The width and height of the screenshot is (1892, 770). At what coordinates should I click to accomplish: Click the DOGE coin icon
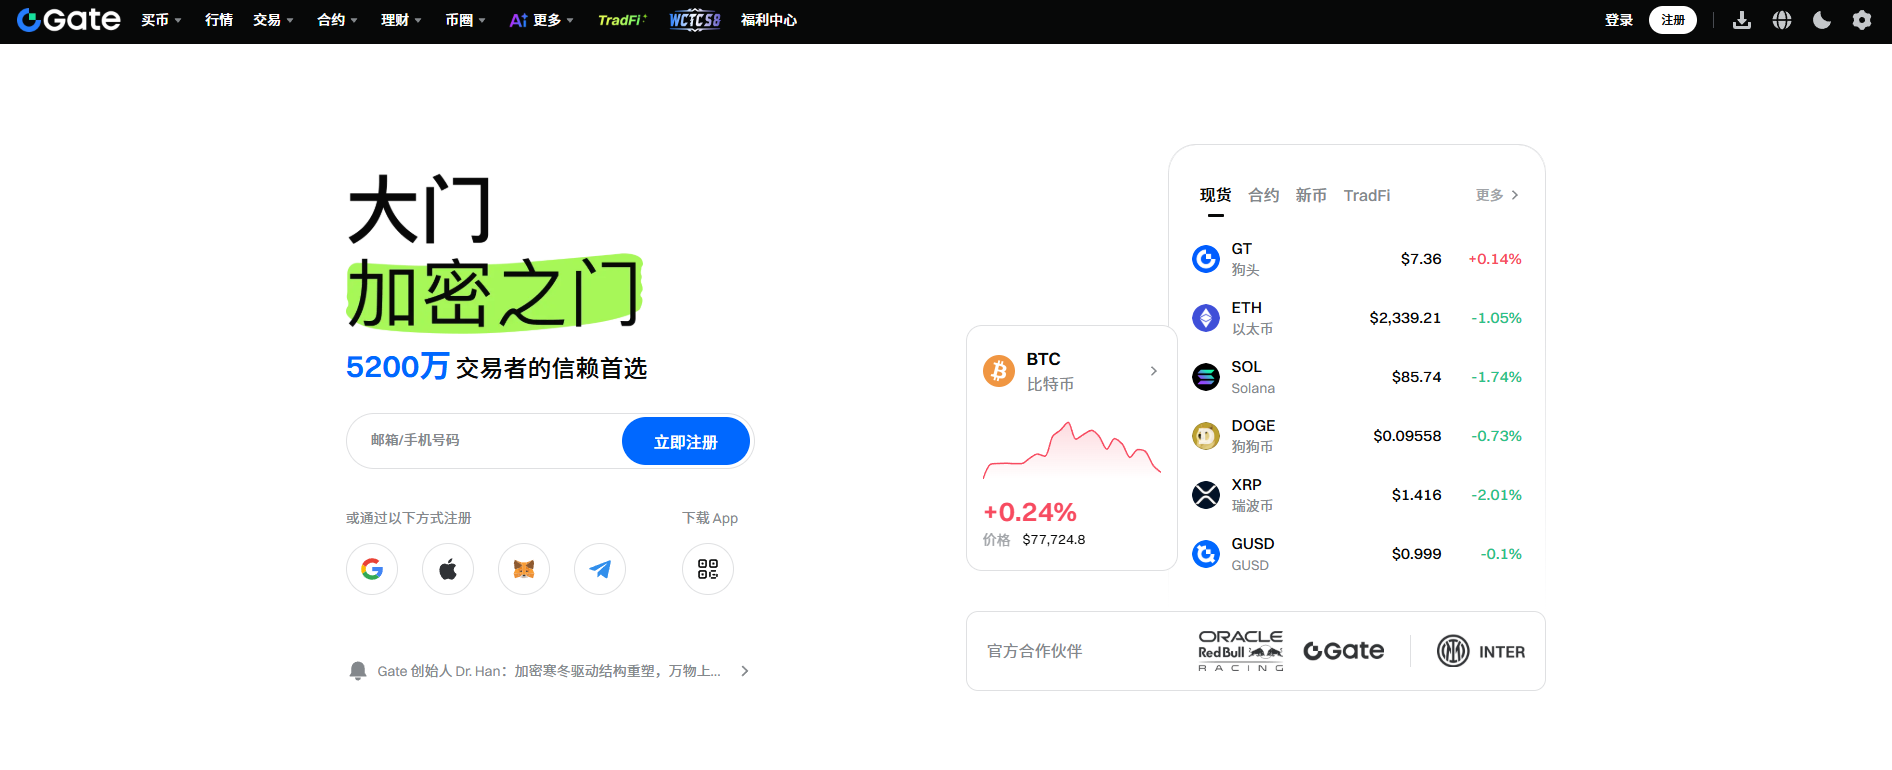pos(1206,436)
